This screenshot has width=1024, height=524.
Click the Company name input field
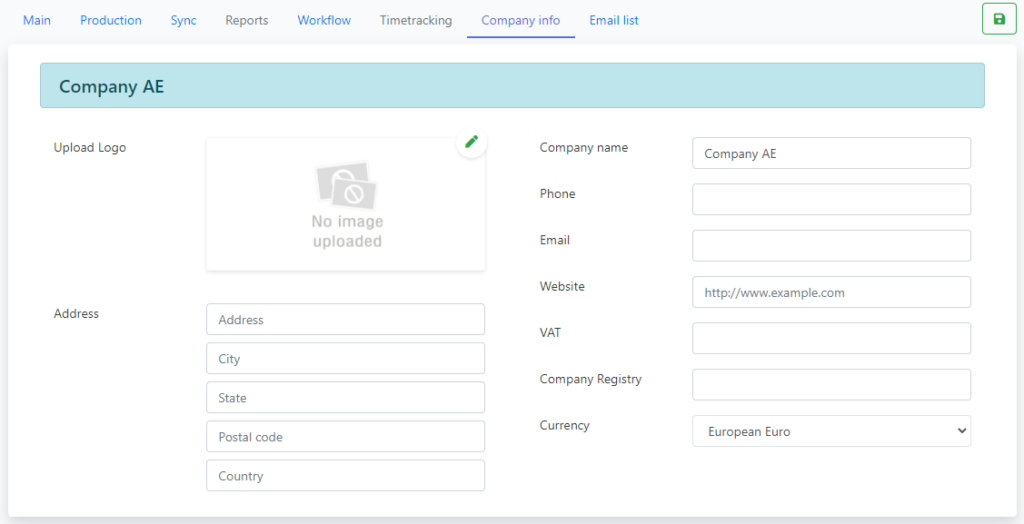click(x=831, y=153)
